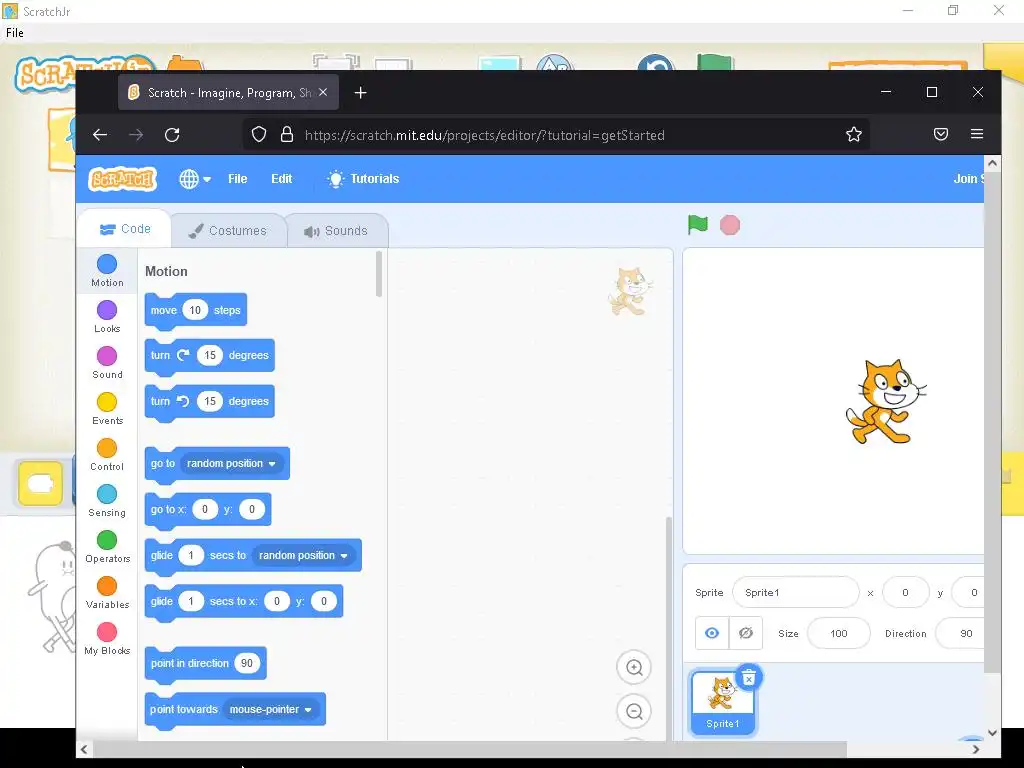Open the File menu in Scratch
Screen dimensions: 1024x768
coord(237,179)
